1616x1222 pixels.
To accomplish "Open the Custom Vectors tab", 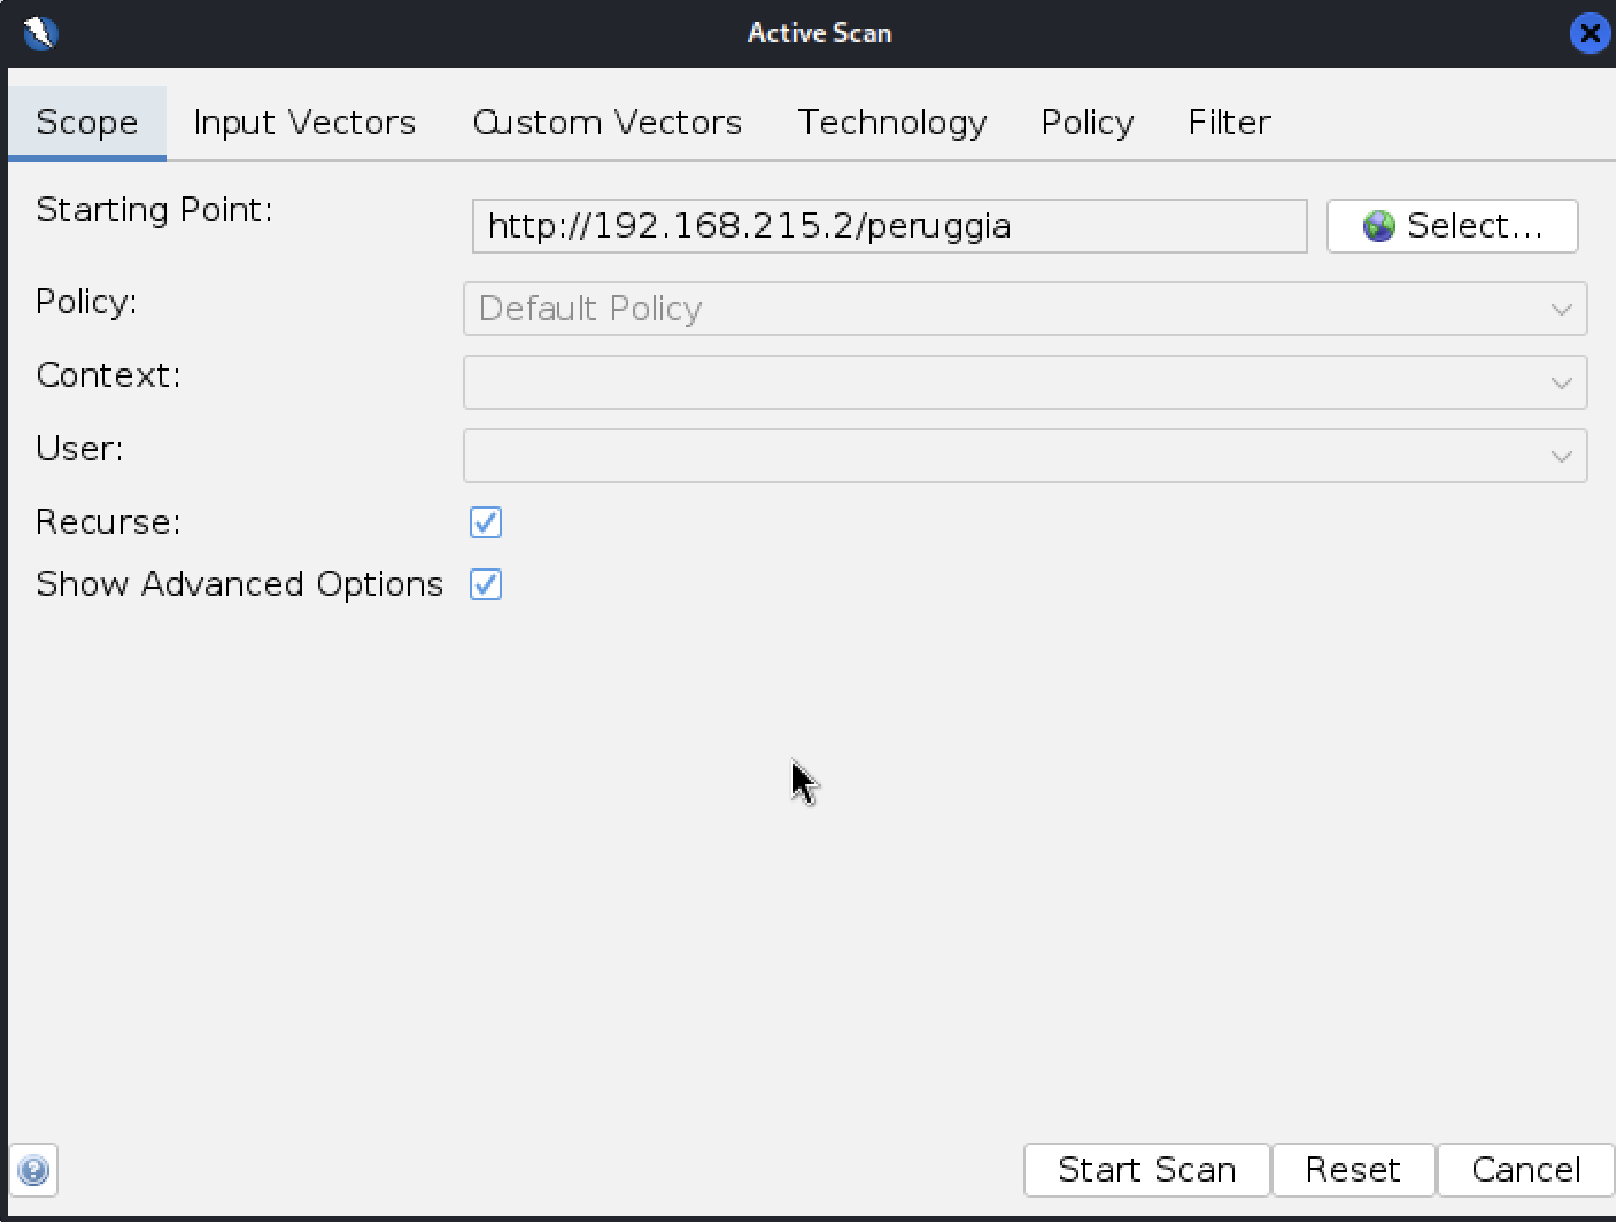I will pos(607,122).
